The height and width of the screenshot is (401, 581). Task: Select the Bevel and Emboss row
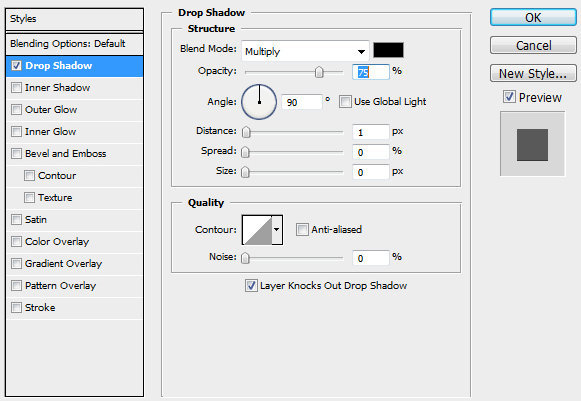74,153
